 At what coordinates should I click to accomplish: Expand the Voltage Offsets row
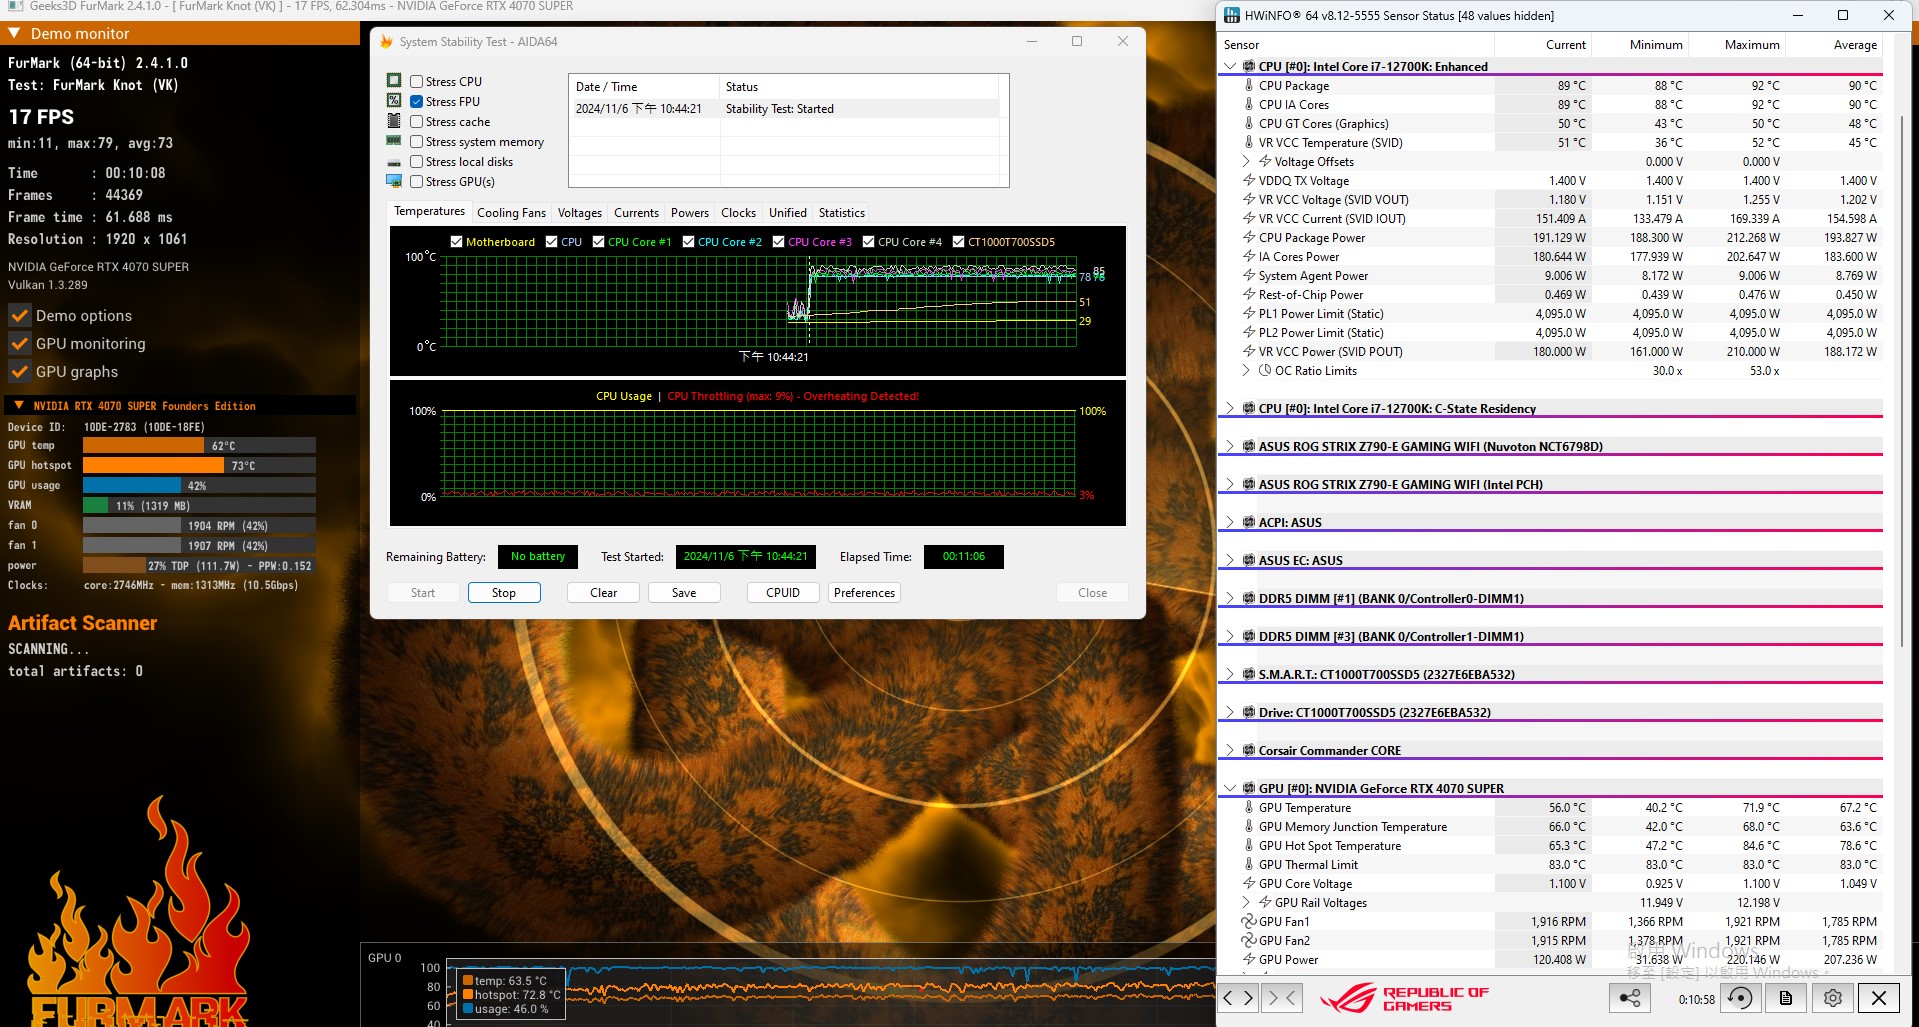(1246, 161)
